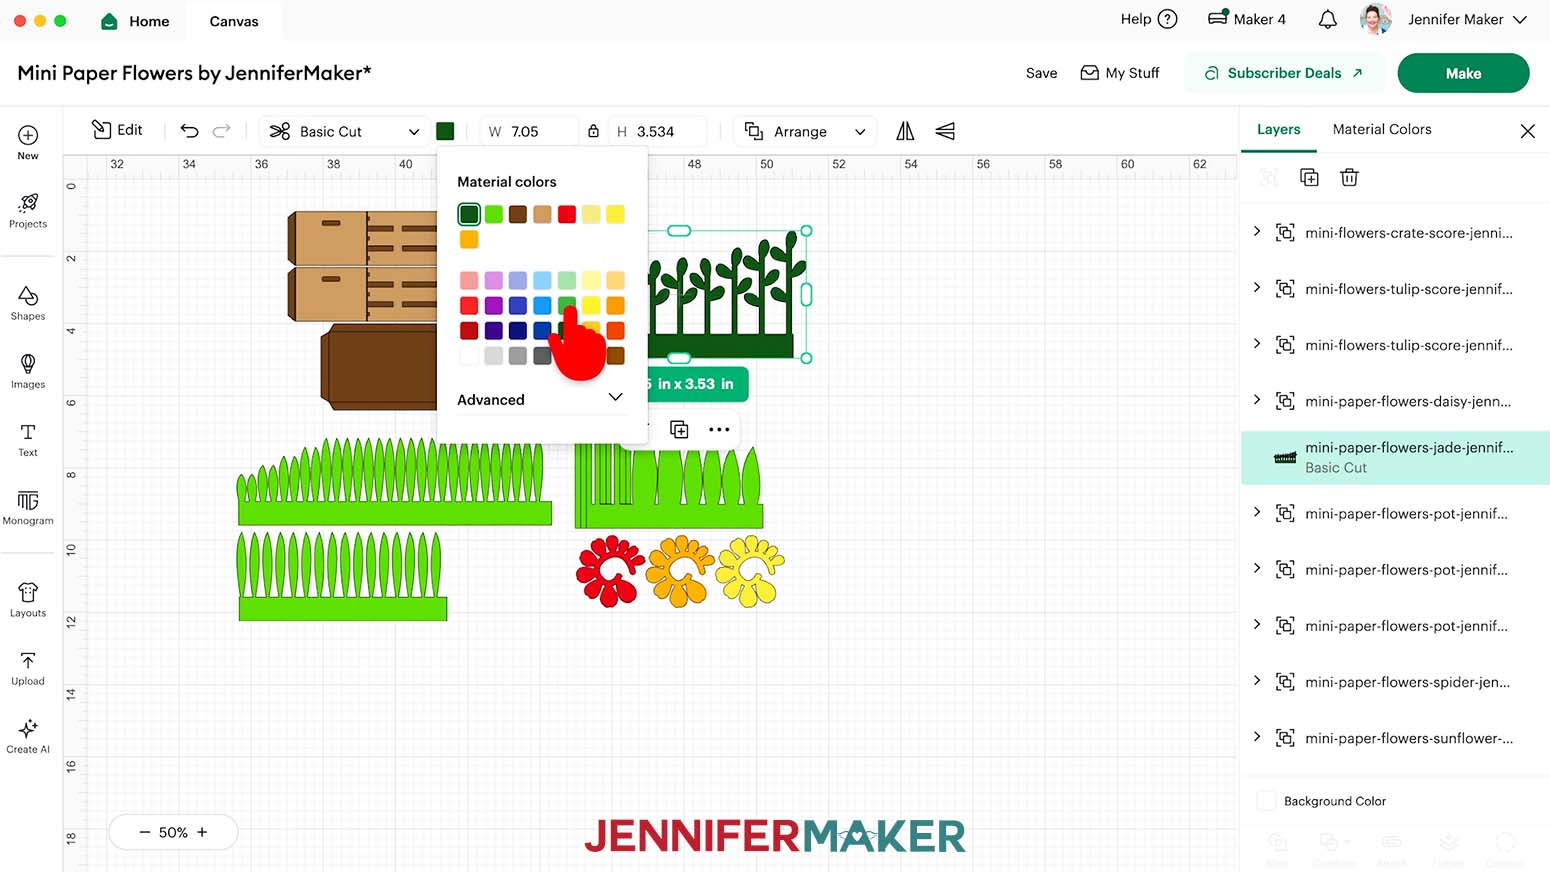Open My Stuff

(x=1120, y=73)
